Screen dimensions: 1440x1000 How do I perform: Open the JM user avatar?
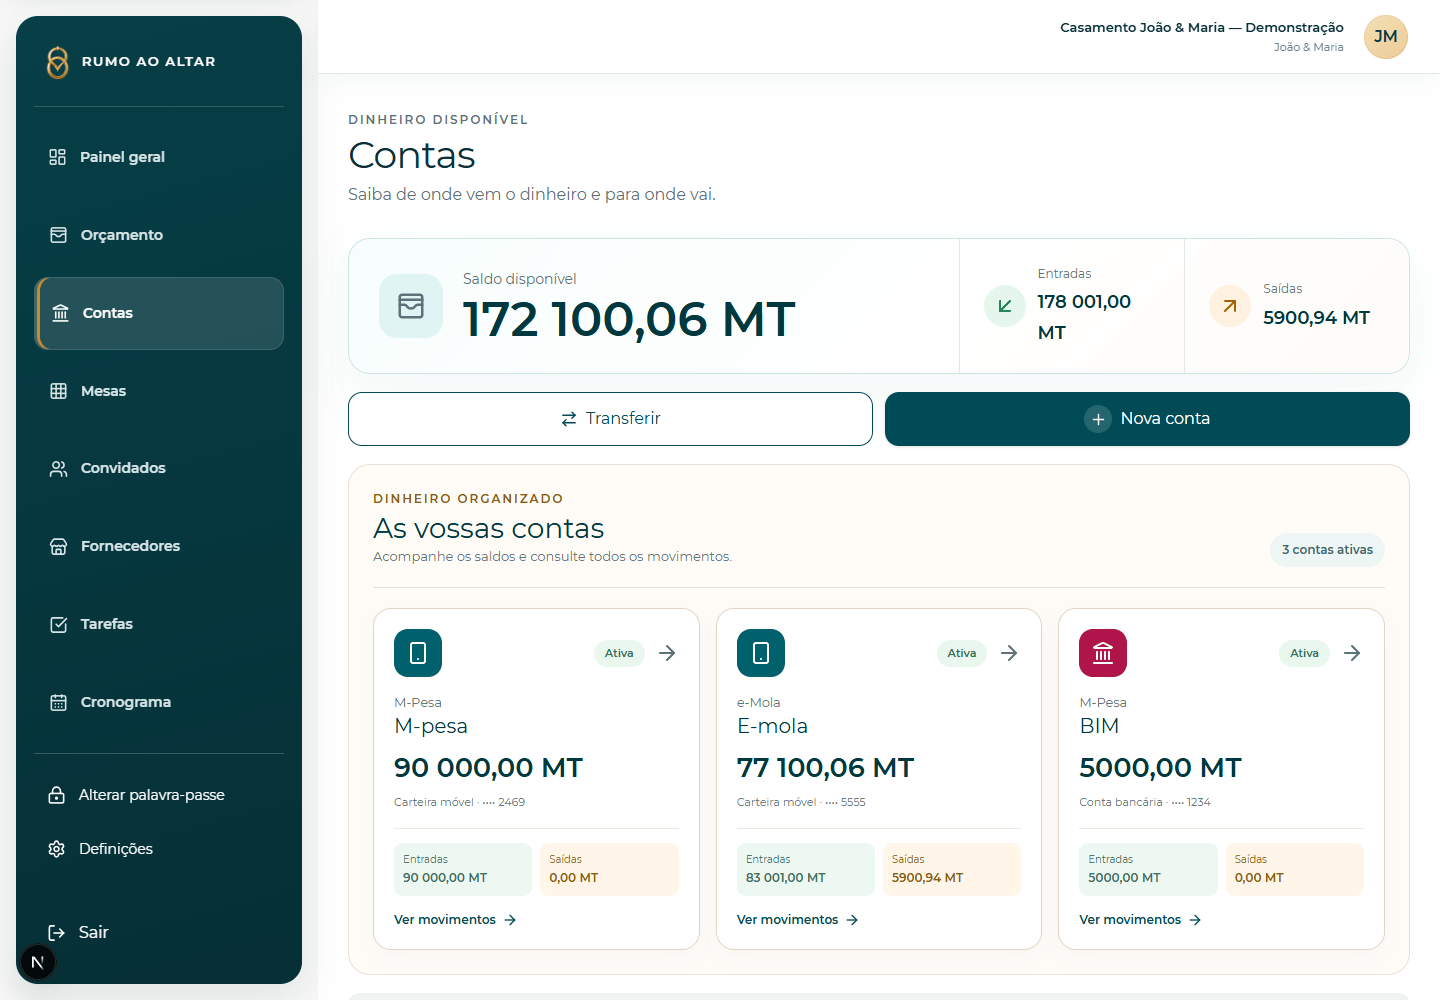pos(1386,37)
